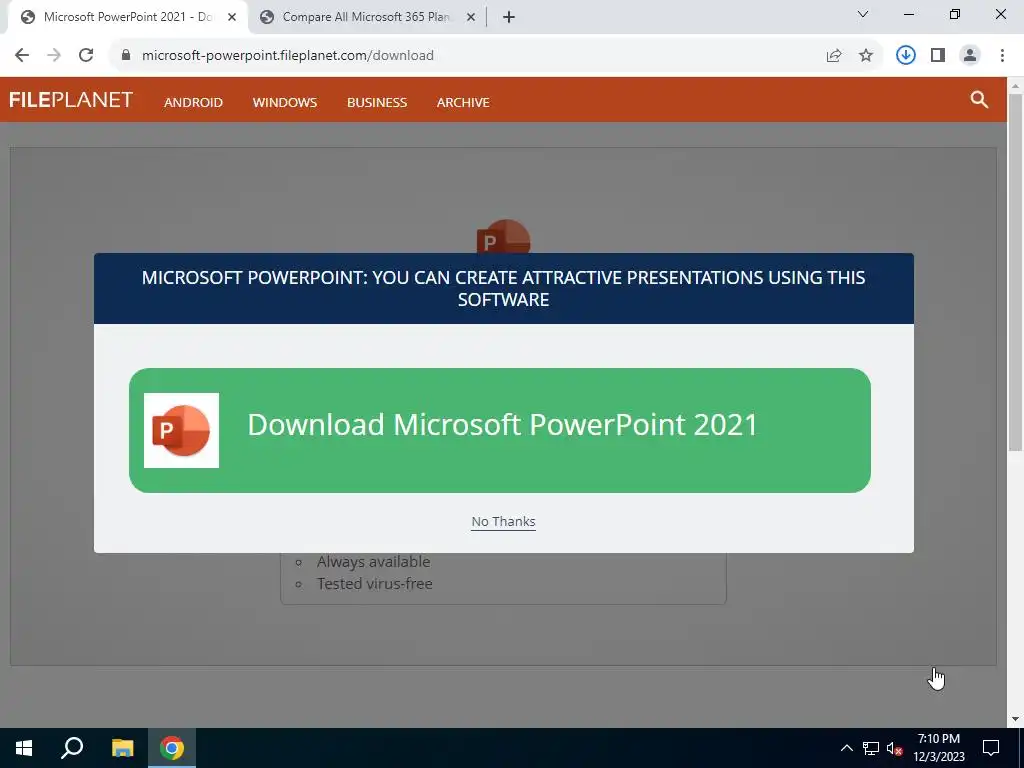Click the Chrome taskbar icon

point(172,748)
